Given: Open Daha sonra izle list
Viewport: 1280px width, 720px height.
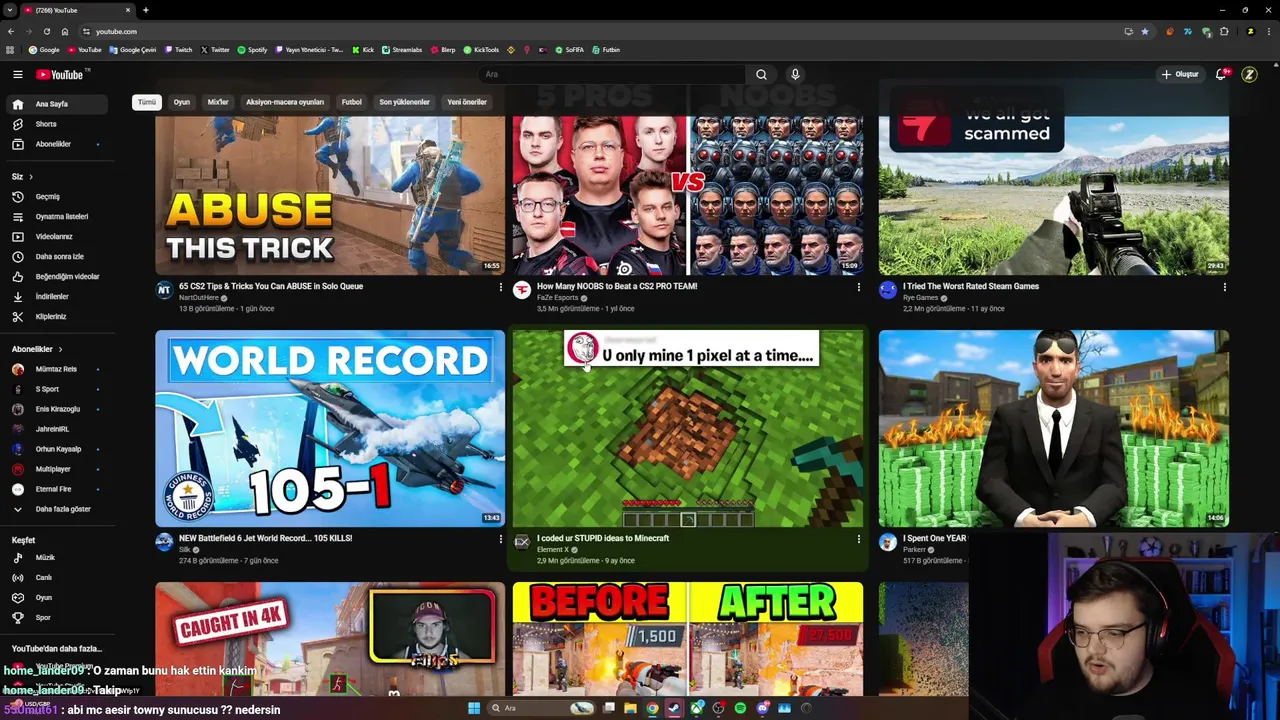Looking at the screenshot, I should (x=58, y=256).
